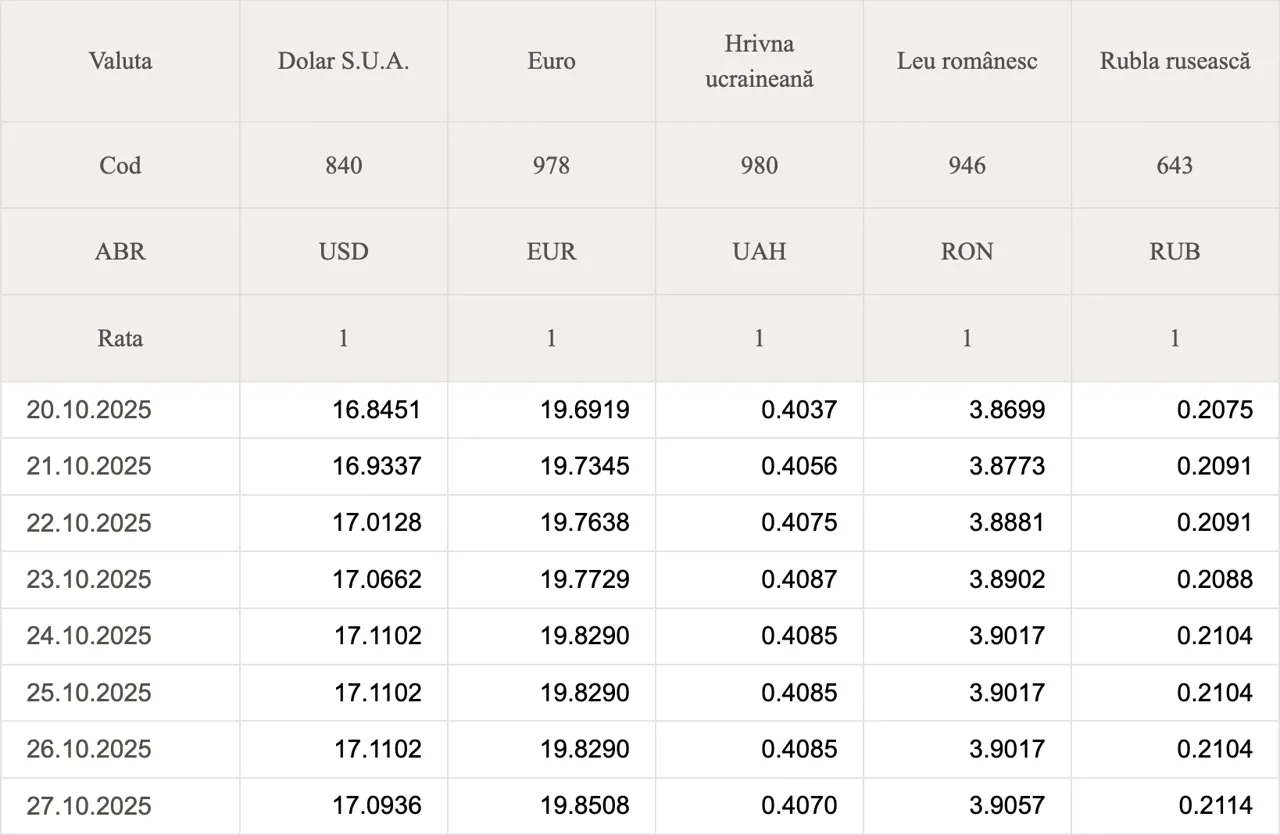The image size is (1280, 835).
Task: Click Euro rate 19.7345
Action: pos(585,467)
